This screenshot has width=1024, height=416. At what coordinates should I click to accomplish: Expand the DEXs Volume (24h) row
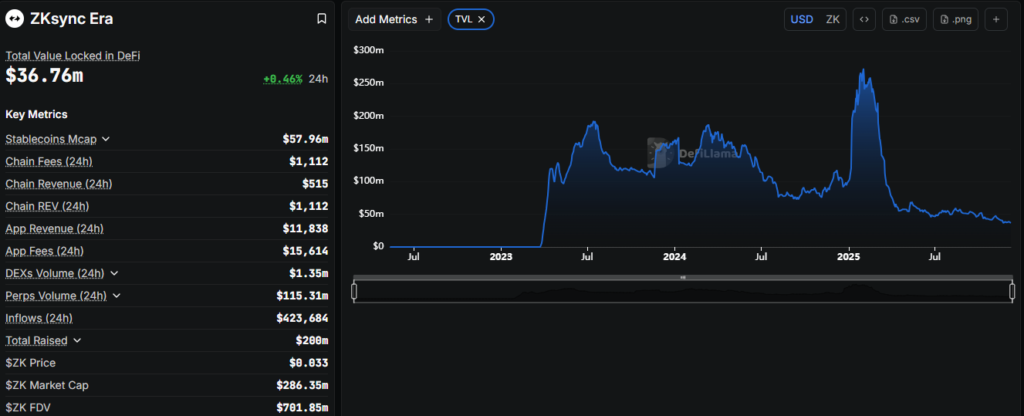click(114, 273)
